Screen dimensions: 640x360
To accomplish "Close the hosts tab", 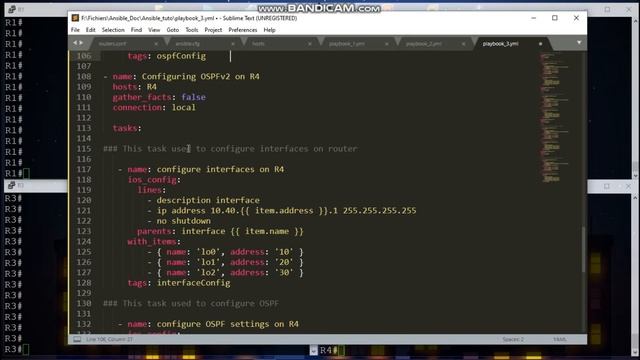I will click(310, 44).
